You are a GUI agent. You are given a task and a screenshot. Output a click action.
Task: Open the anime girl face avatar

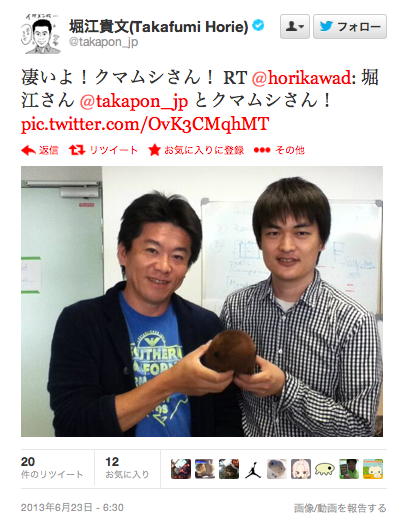click(x=301, y=469)
